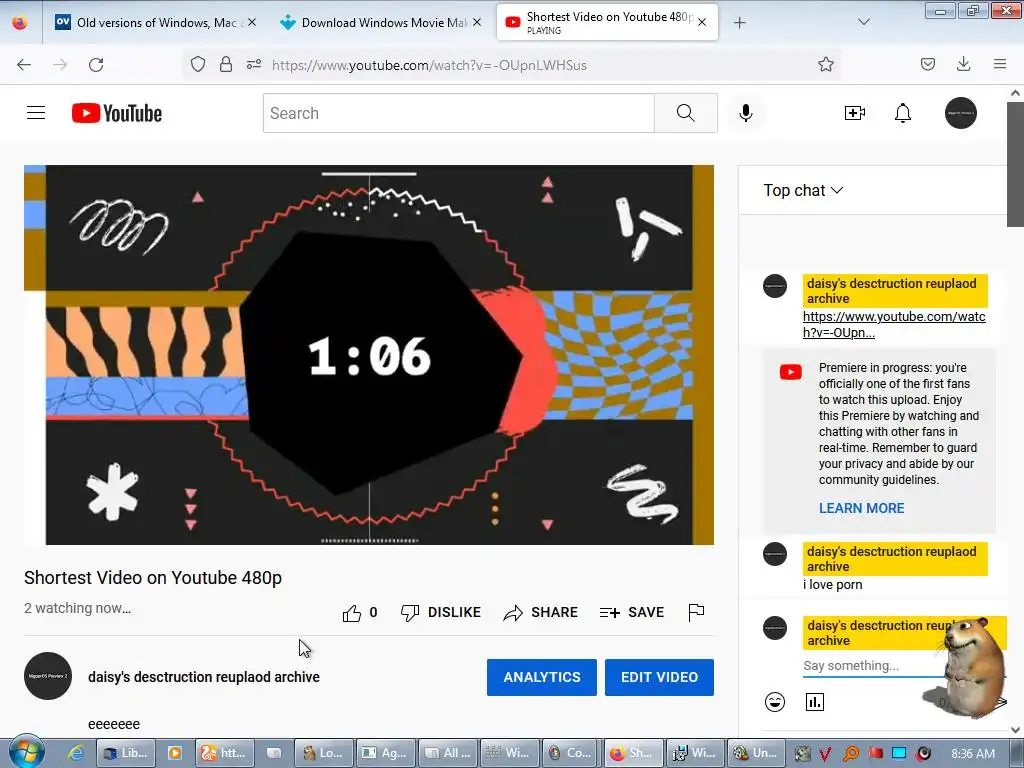This screenshot has width=1024, height=768.
Task: Click the video title Shortest Video on Youtube 480p
Action: point(153,578)
